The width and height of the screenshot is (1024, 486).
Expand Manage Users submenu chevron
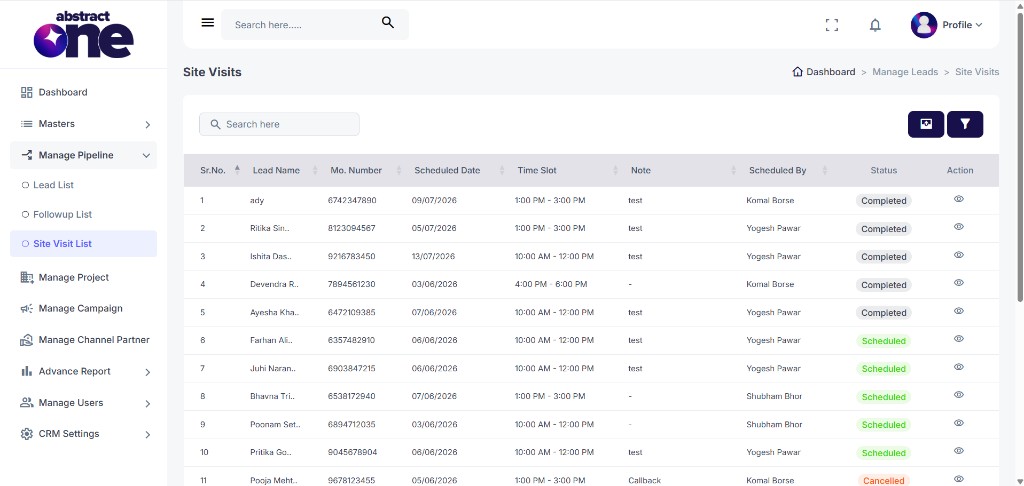tap(148, 403)
